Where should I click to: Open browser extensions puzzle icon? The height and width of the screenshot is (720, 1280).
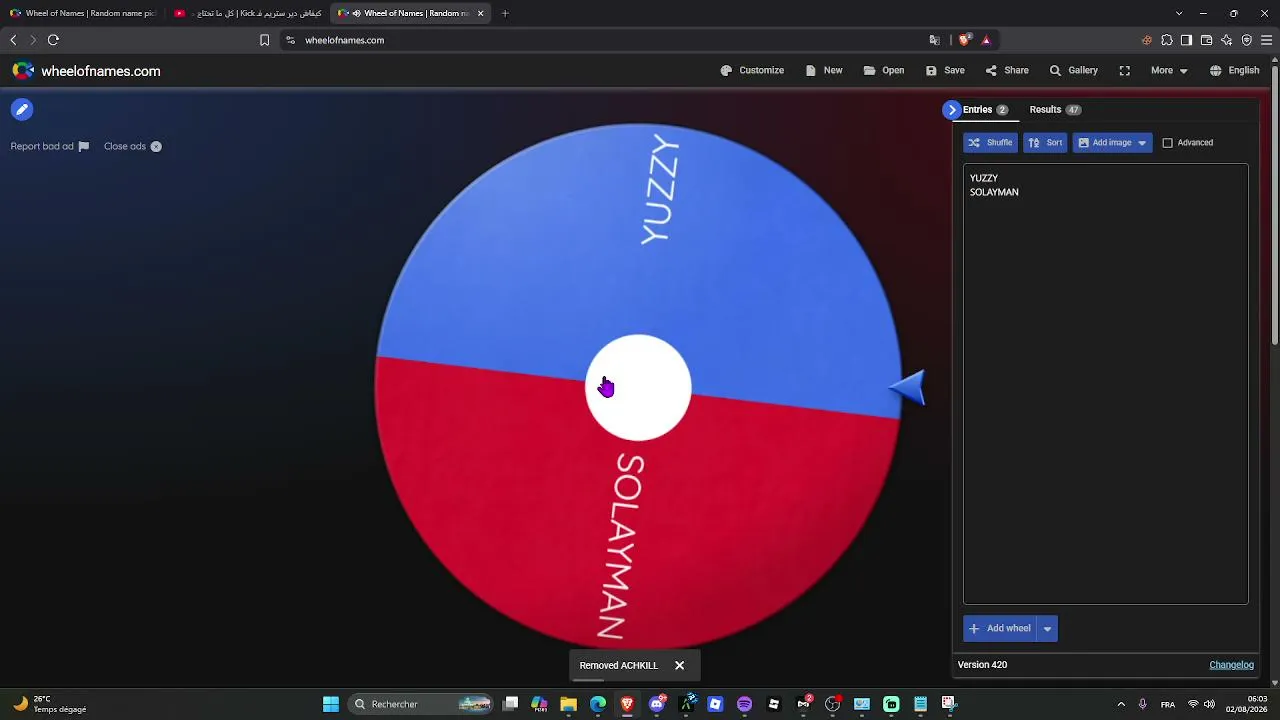tap(1166, 40)
